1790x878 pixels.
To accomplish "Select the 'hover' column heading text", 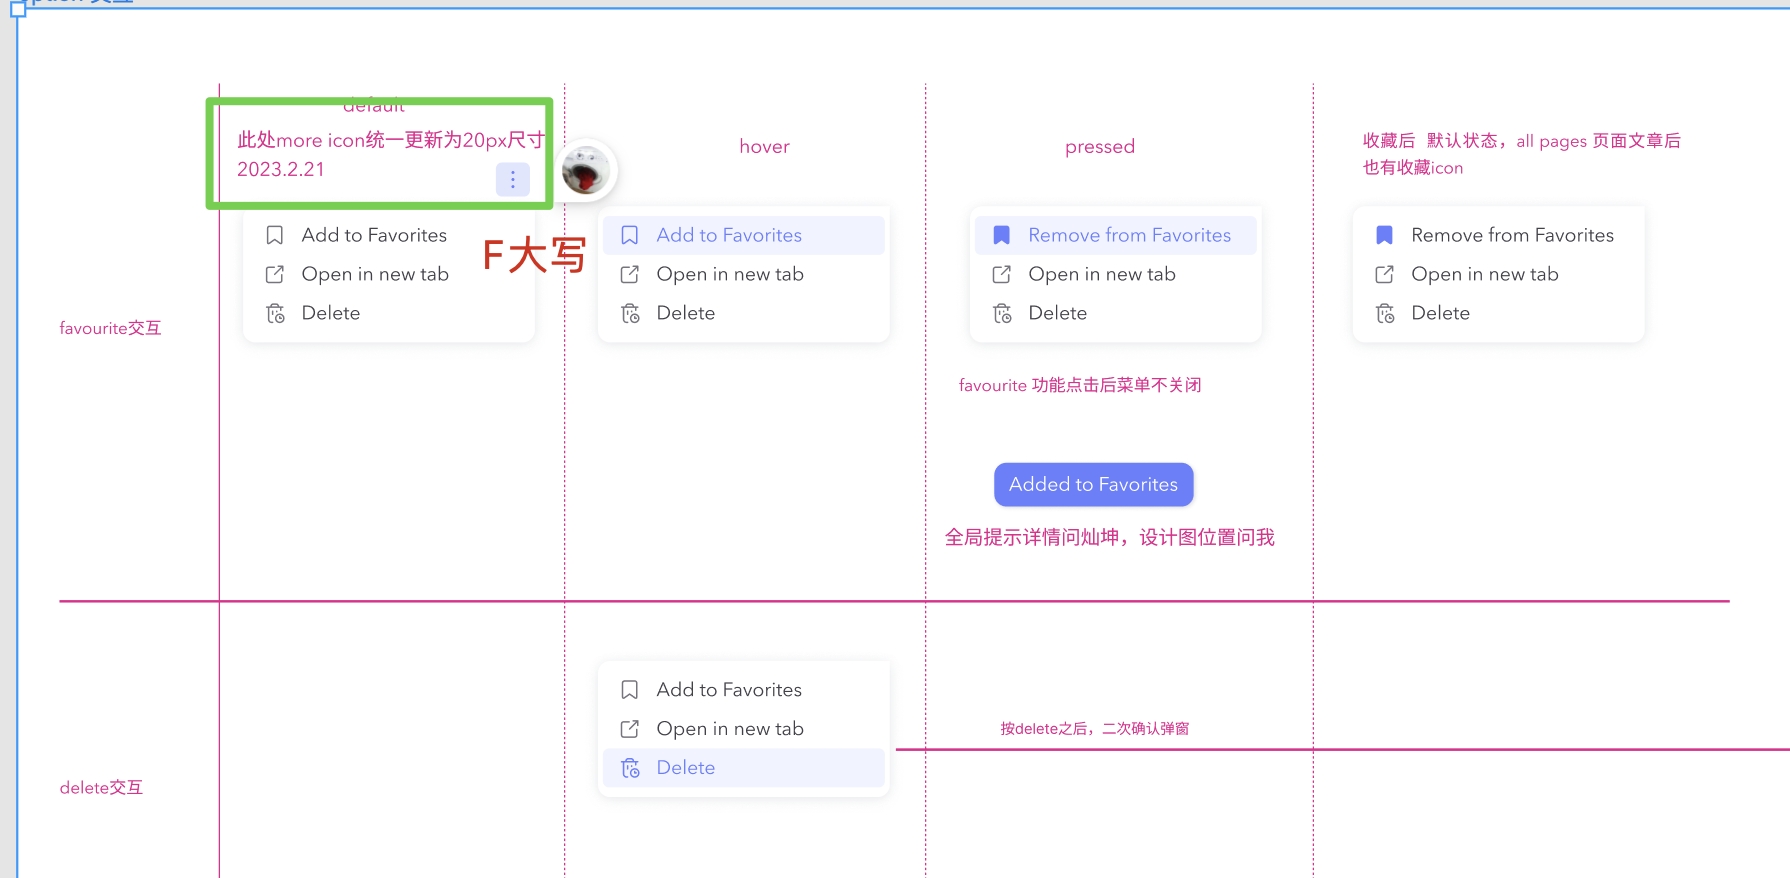I will (x=765, y=146).
